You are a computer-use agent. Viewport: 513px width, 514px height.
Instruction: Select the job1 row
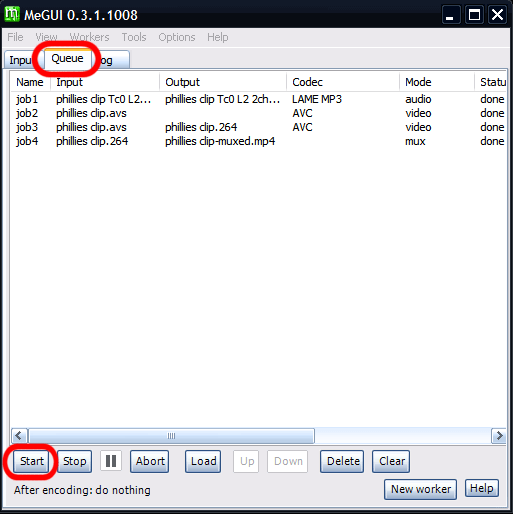click(x=259, y=99)
